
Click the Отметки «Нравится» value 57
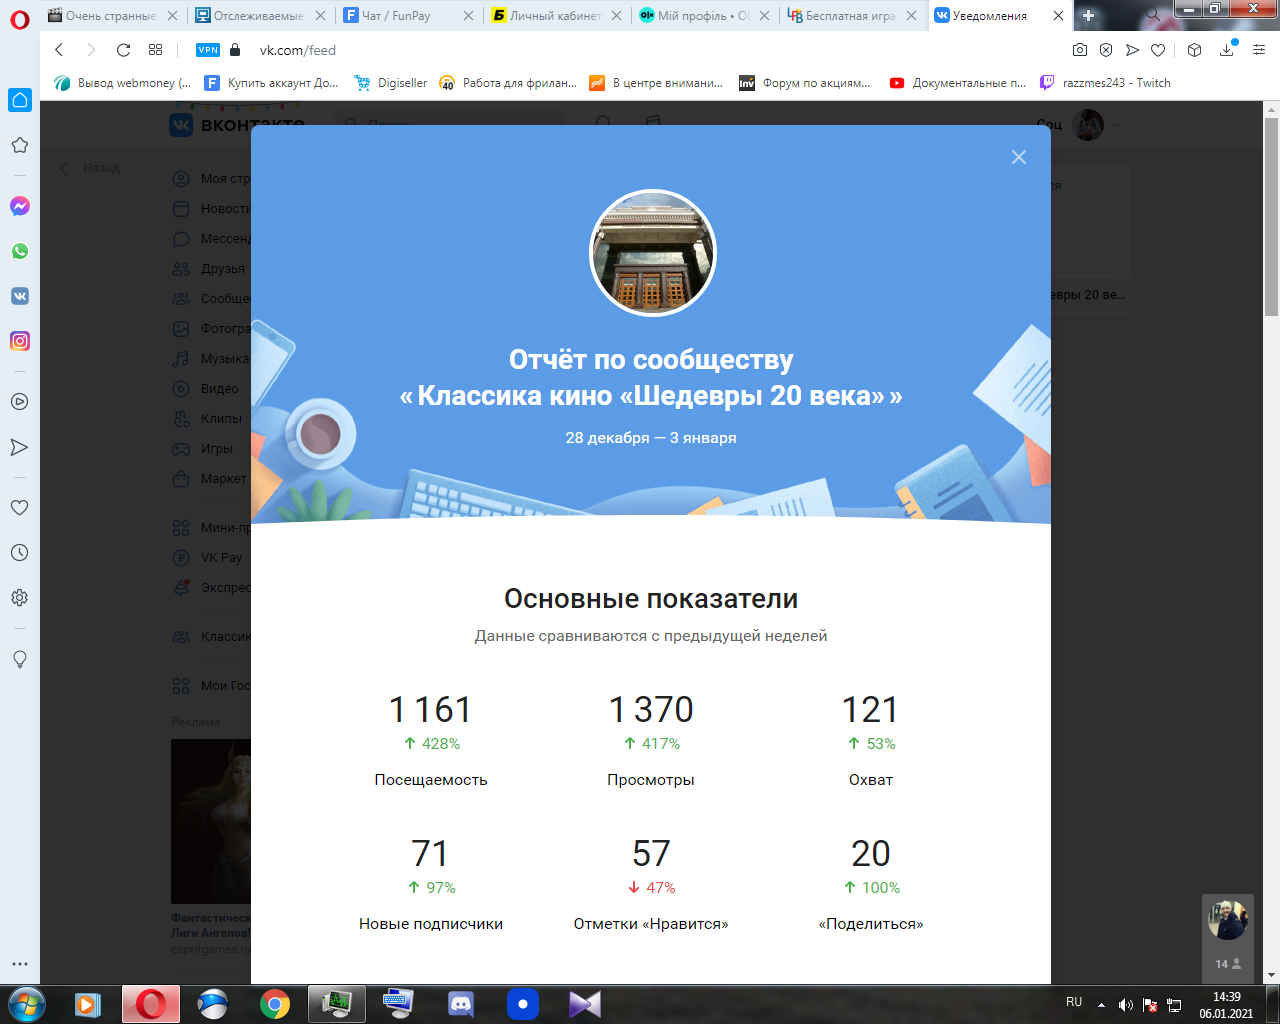tap(651, 854)
